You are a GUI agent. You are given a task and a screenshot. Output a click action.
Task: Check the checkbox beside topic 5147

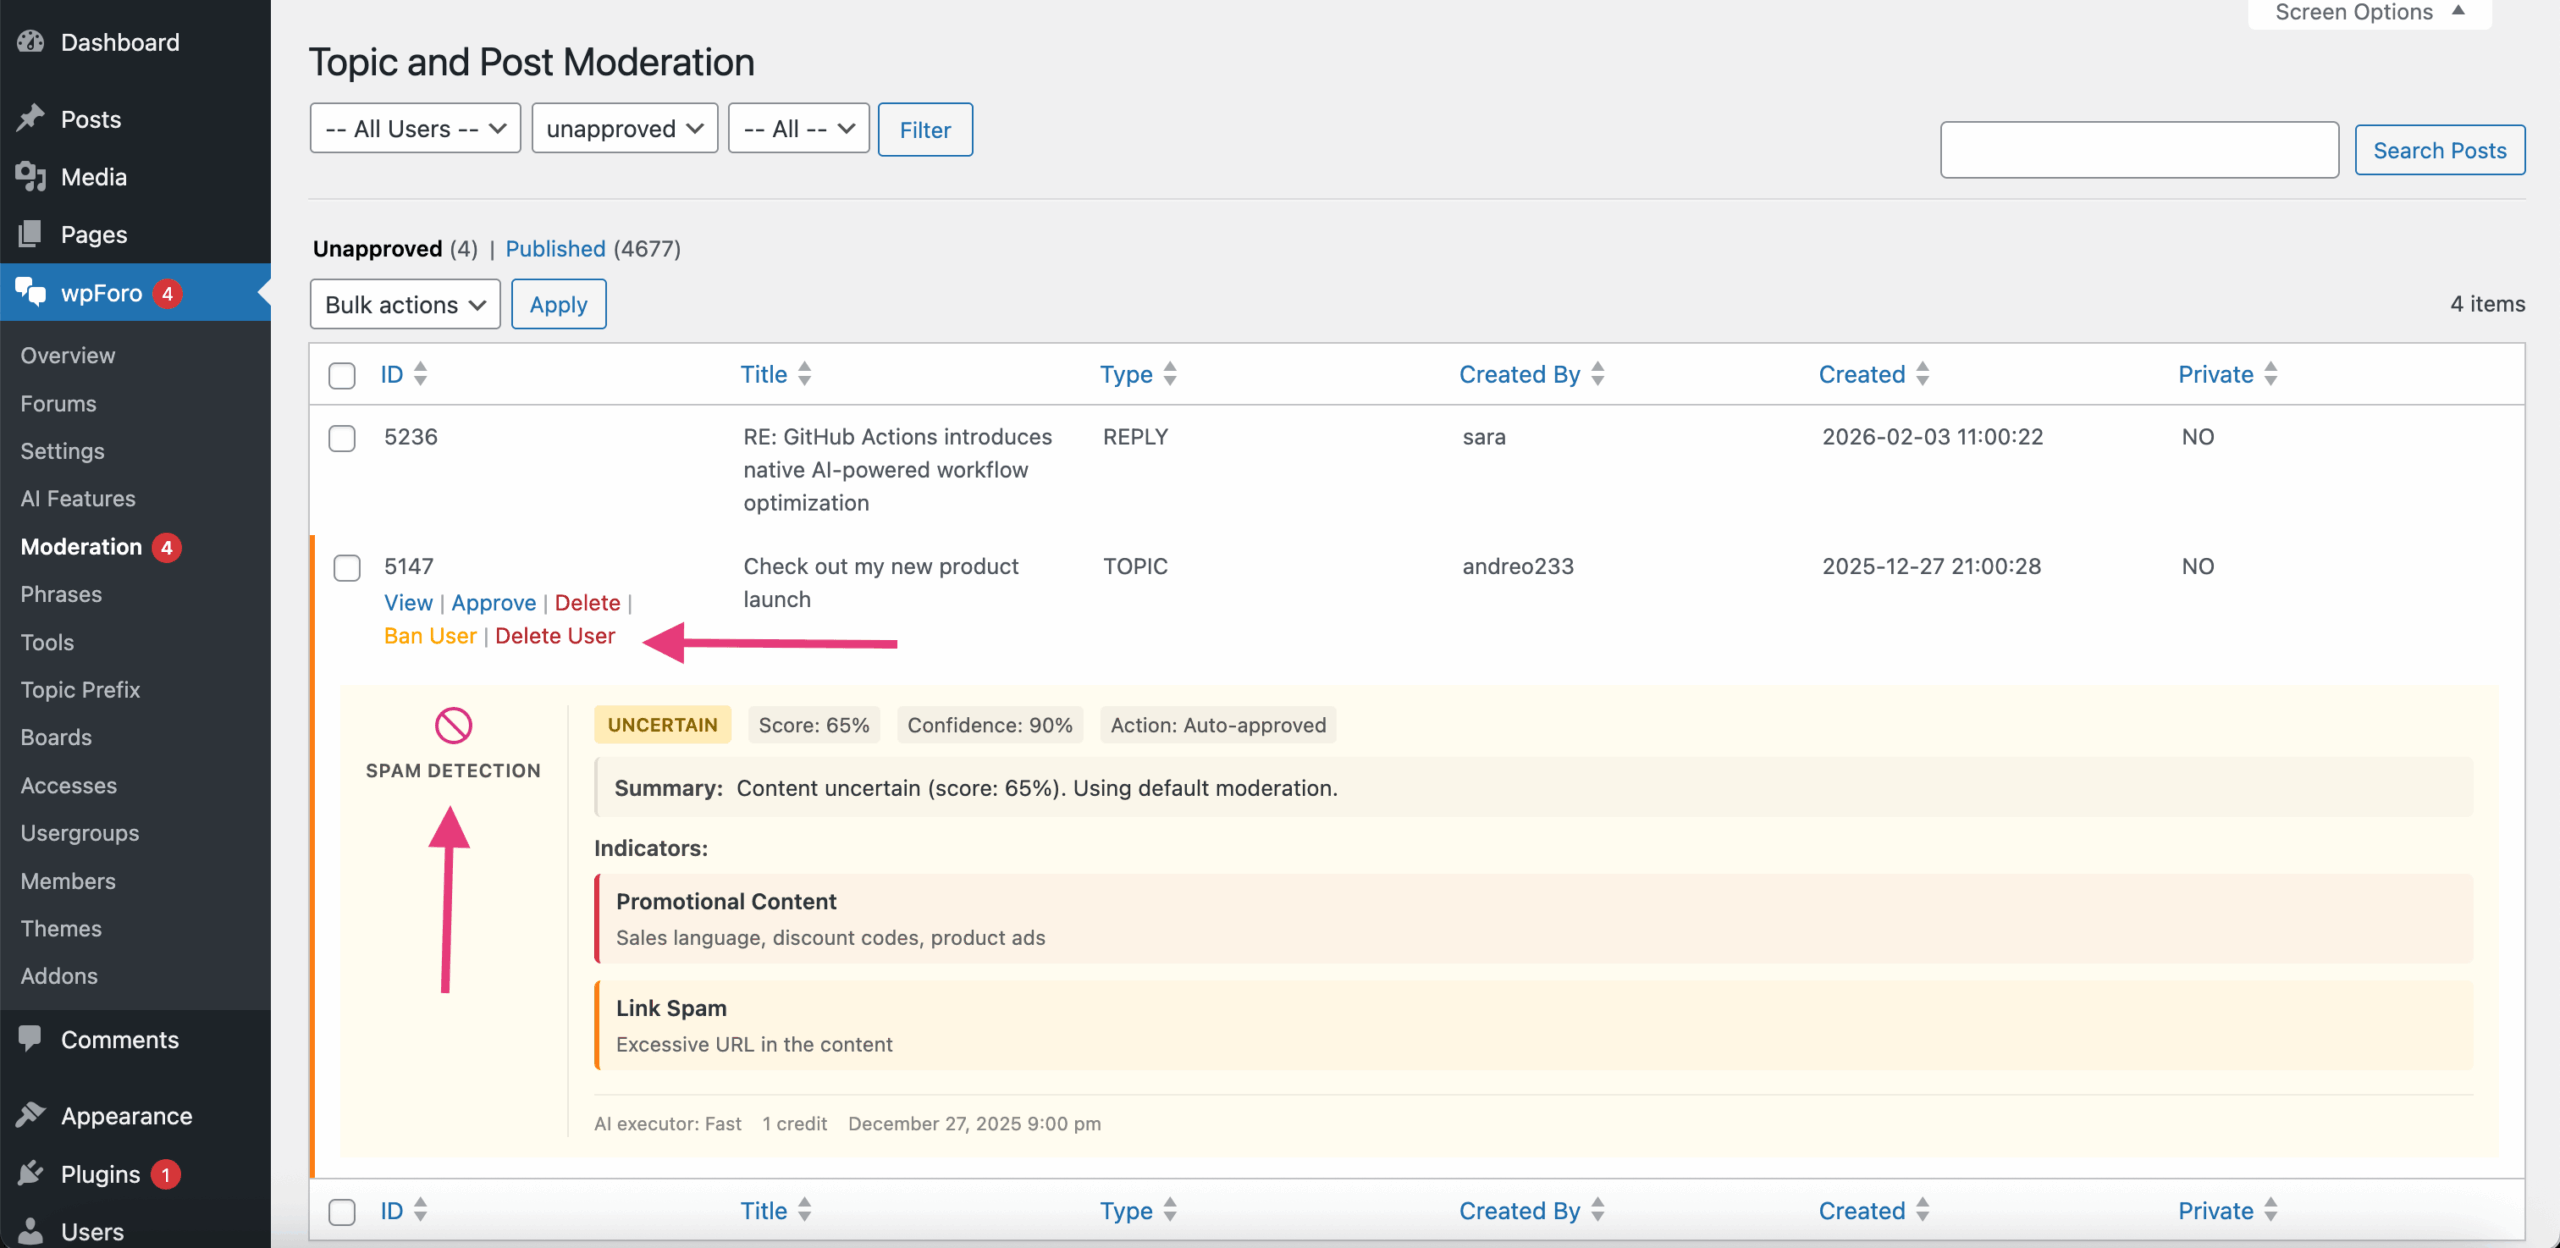(x=347, y=567)
